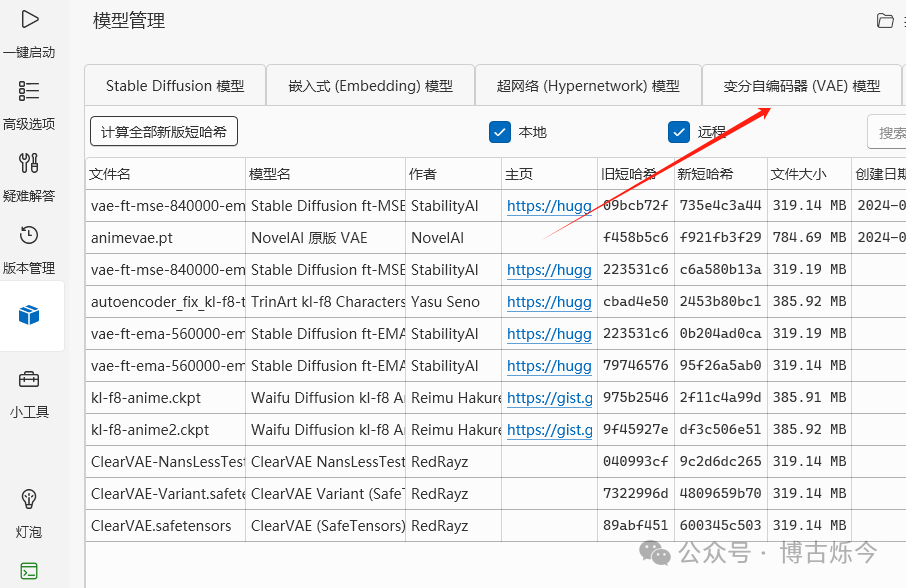Screen dimensions: 906x588
Task: Select the 超网络 (Hypernetwork) 模型 tab
Action: pos(588,85)
